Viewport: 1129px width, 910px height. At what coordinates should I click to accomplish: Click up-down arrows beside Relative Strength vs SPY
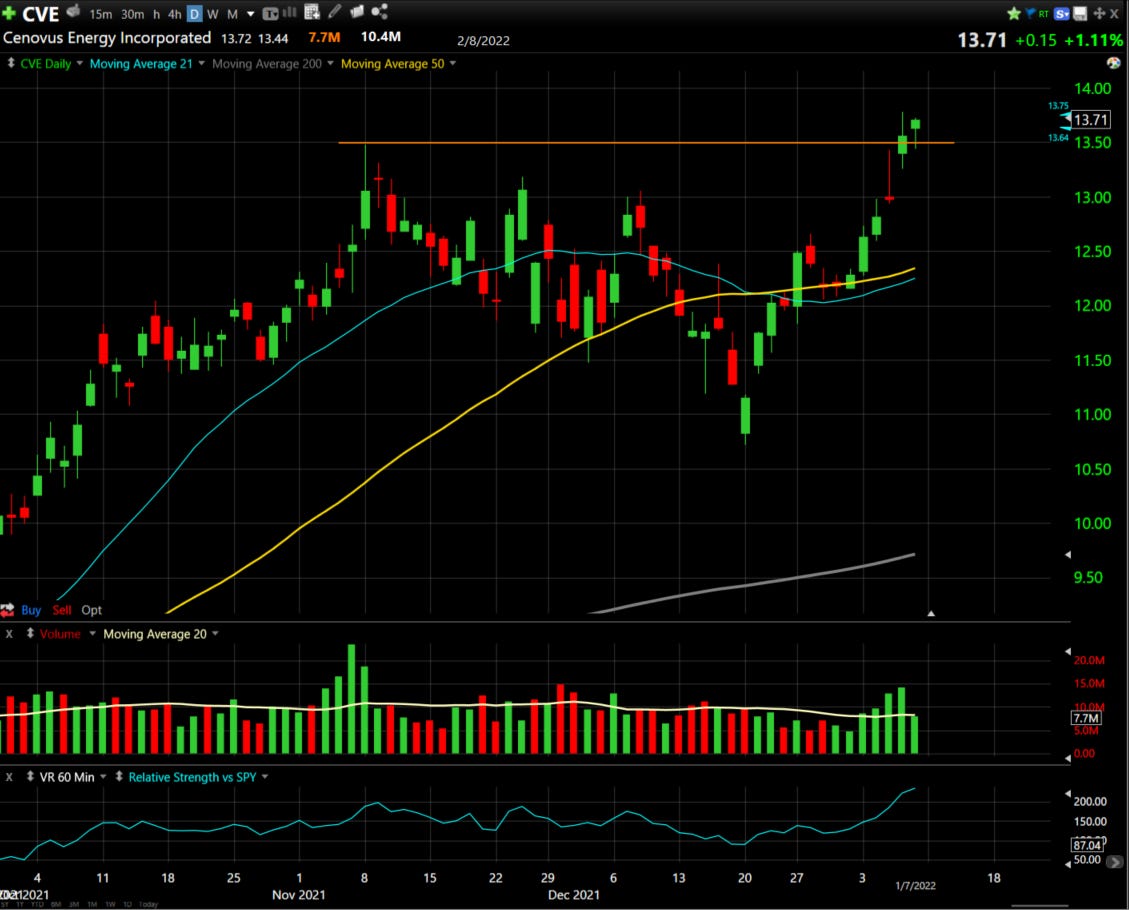tap(119, 777)
